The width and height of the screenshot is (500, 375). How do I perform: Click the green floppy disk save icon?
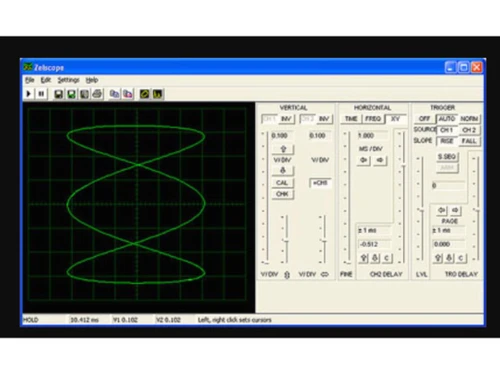[71, 94]
